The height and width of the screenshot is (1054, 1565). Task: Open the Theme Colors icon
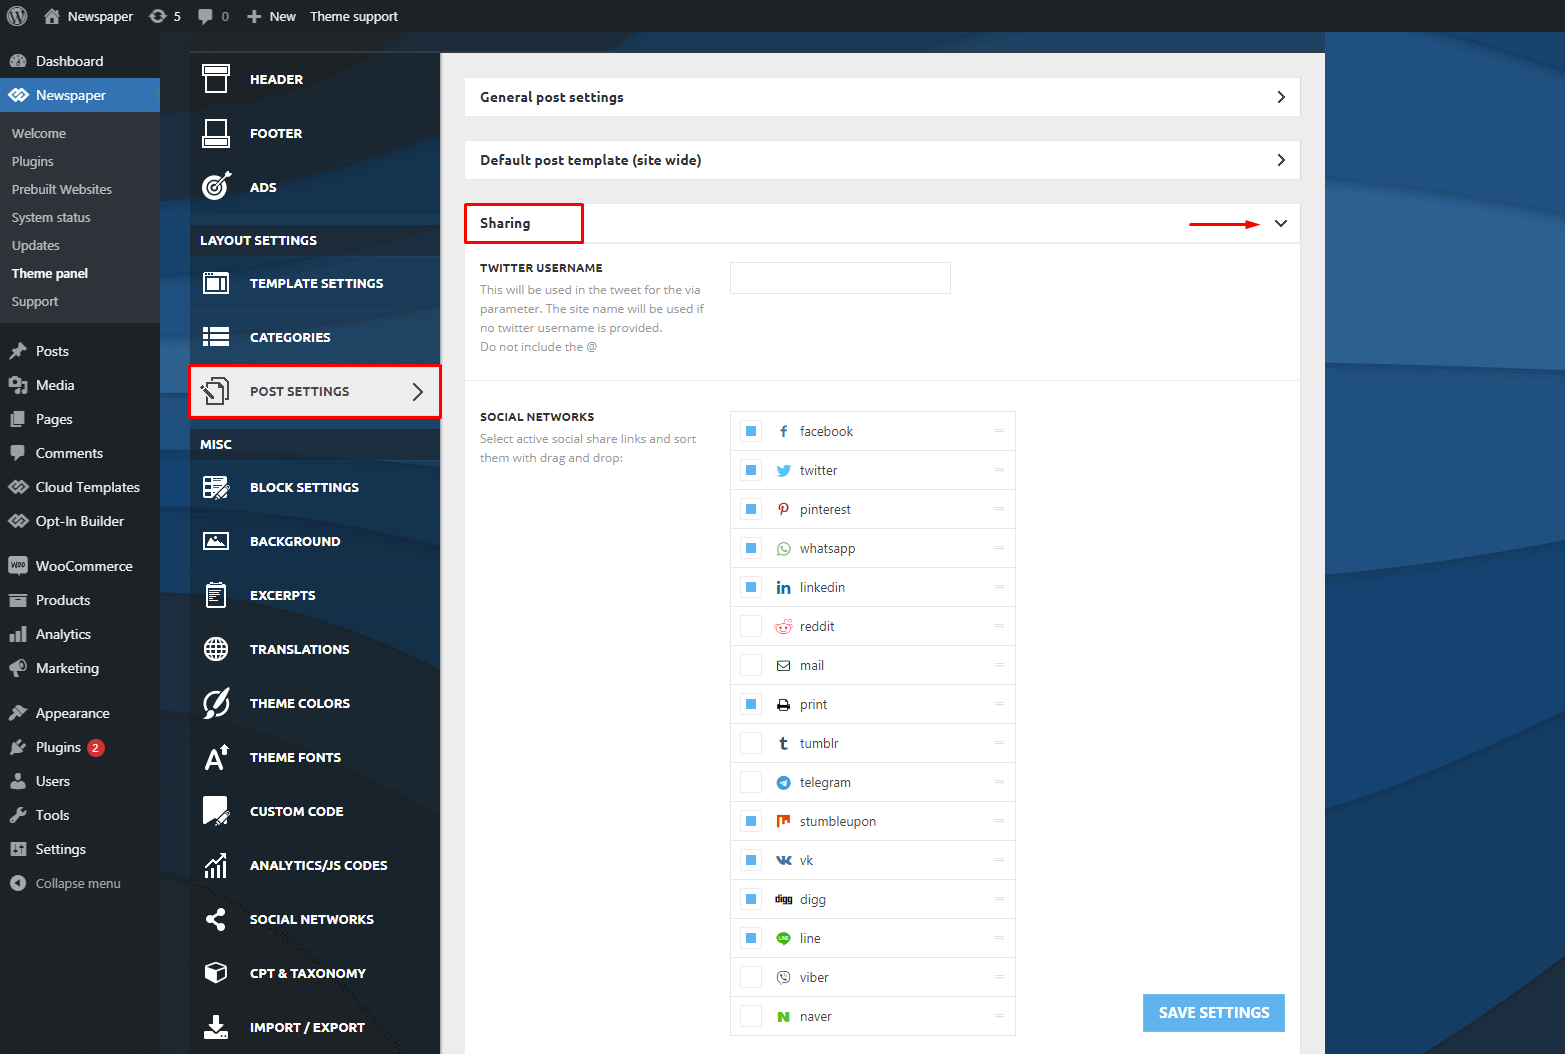click(216, 703)
